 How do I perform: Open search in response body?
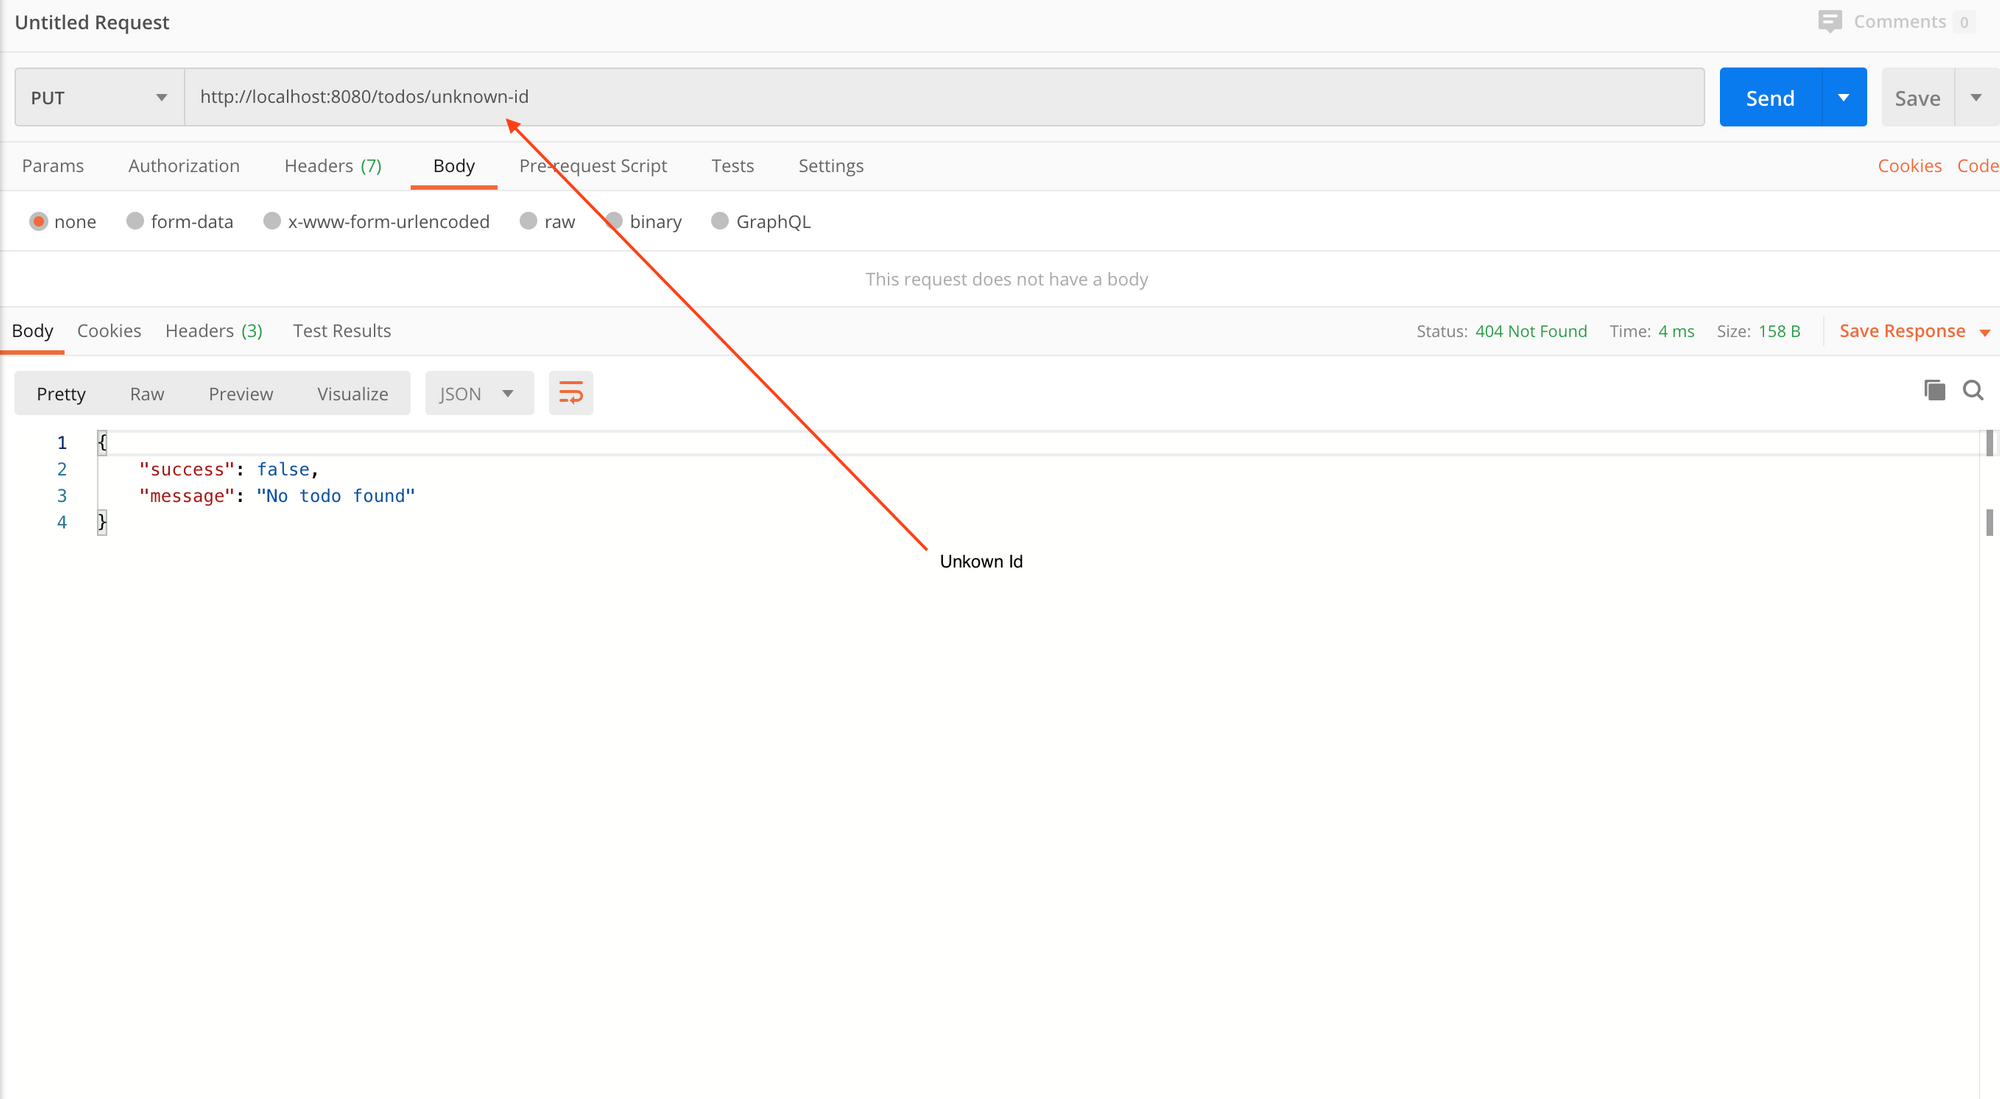[x=1972, y=390]
